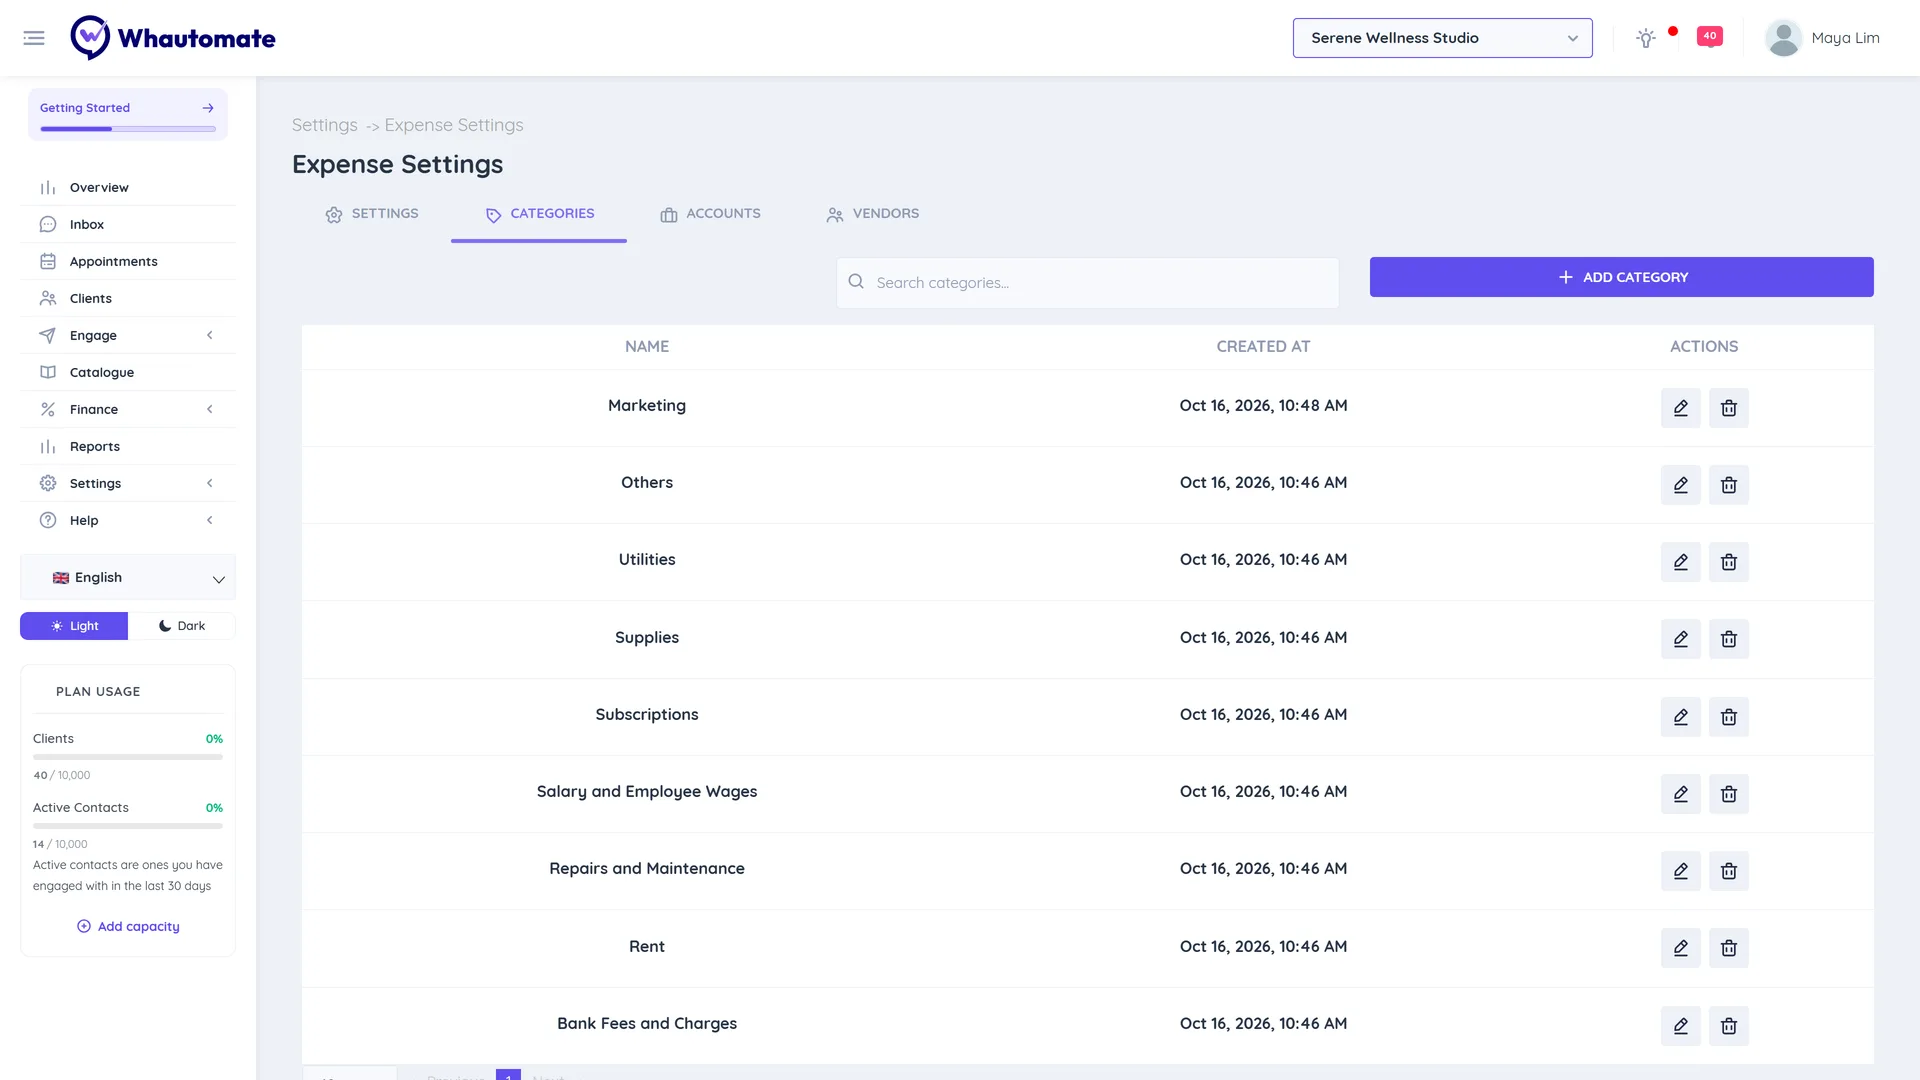Edit Bank Fees and Charges category
This screenshot has width=1920, height=1080.
click(x=1681, y=1026)
